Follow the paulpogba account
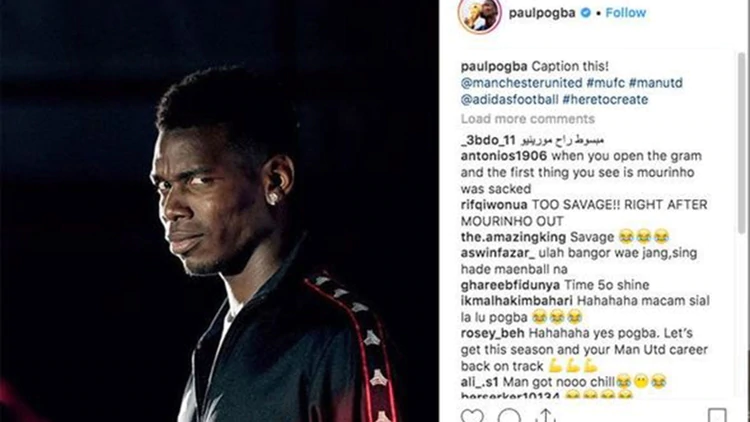Image resolution: width=750 pixels, height=422 pixels. [626, 13]
